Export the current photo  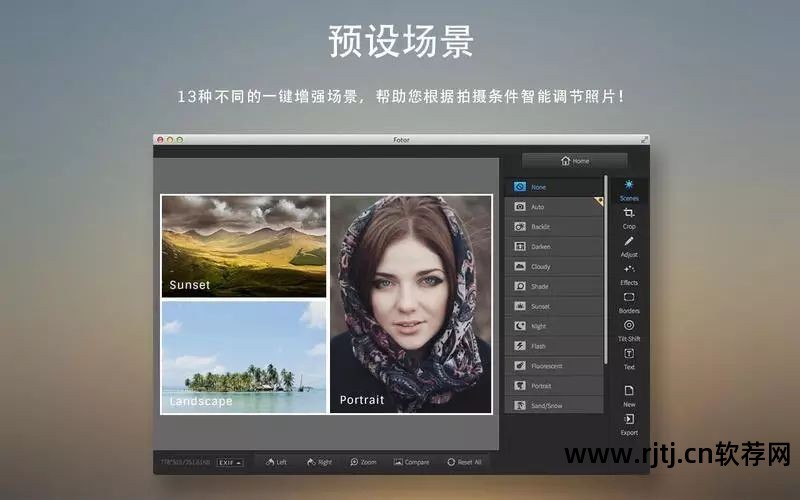629,425
